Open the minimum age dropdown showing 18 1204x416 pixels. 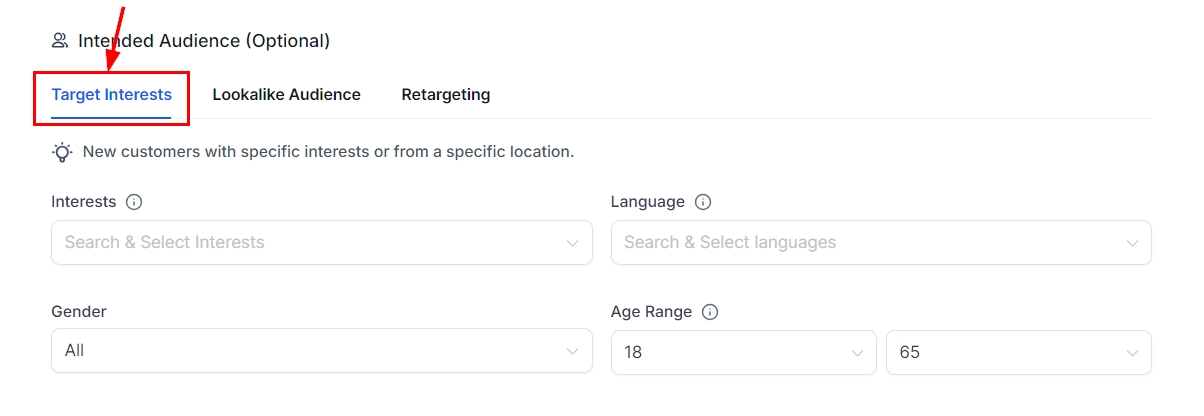point(730,352)
